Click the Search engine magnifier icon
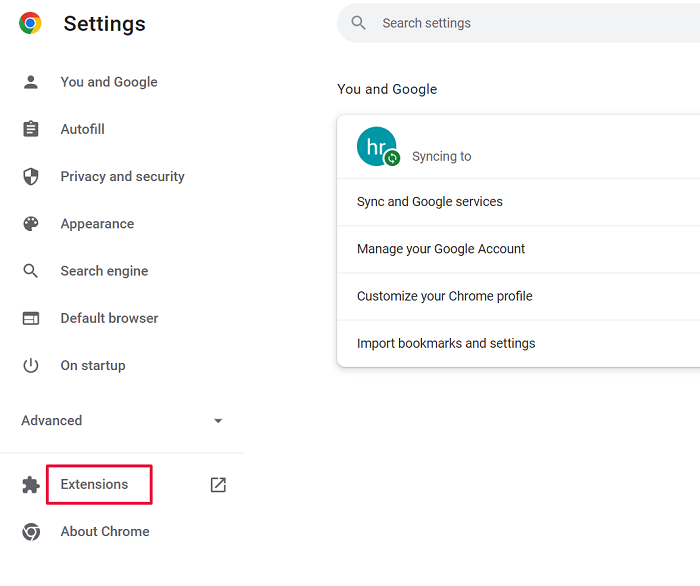The height and width of the screenshot is (586, 700). [x=31, y=271]
